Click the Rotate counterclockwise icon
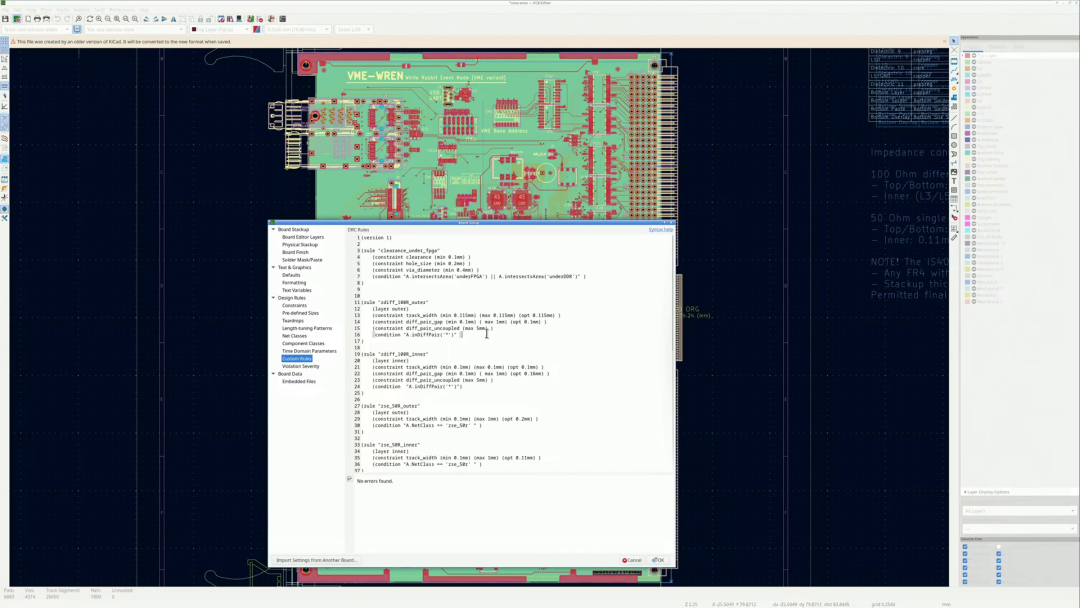The height and width of the screenshot is (608, 1080). tap(146, 19)
